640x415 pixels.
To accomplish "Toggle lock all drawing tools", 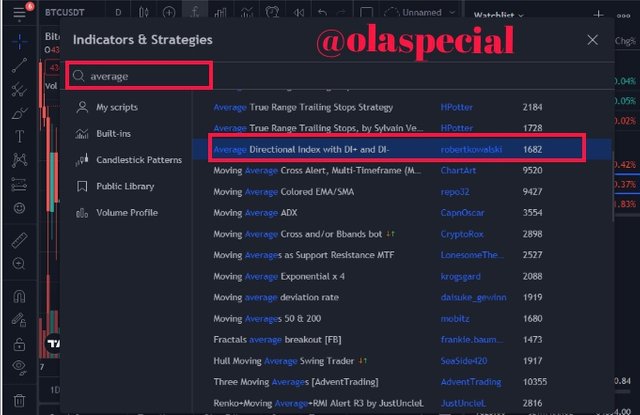I will click(x=20, y=343).
